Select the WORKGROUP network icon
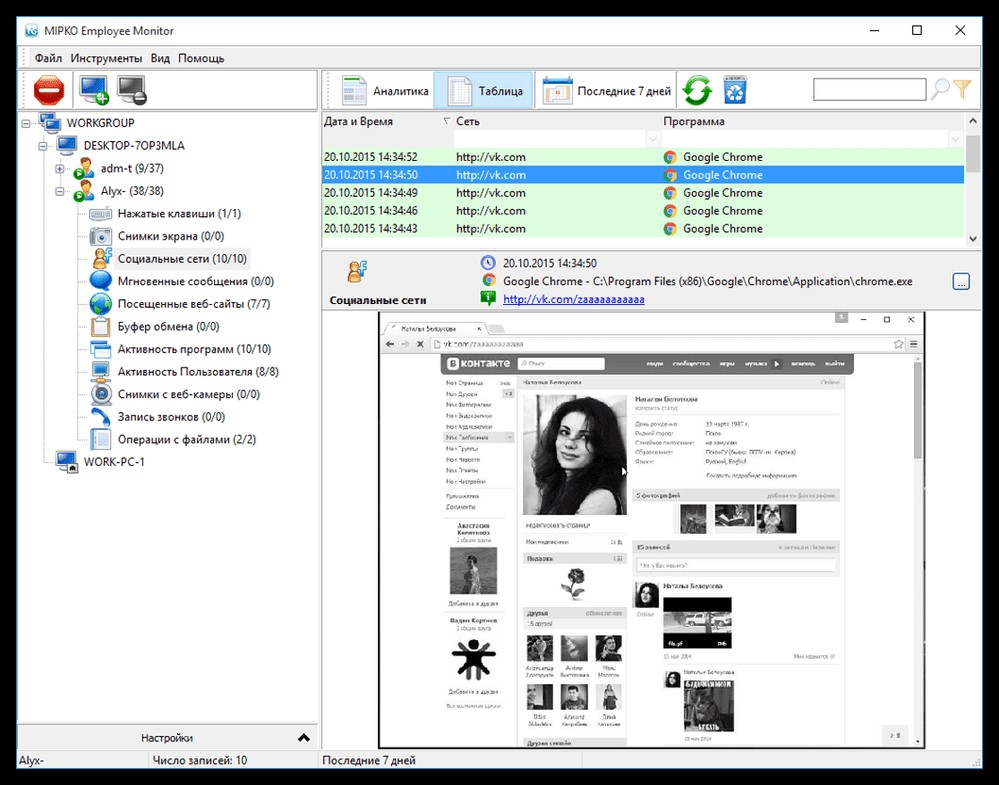Screen dimensions: 999x785 coord(50,122)
